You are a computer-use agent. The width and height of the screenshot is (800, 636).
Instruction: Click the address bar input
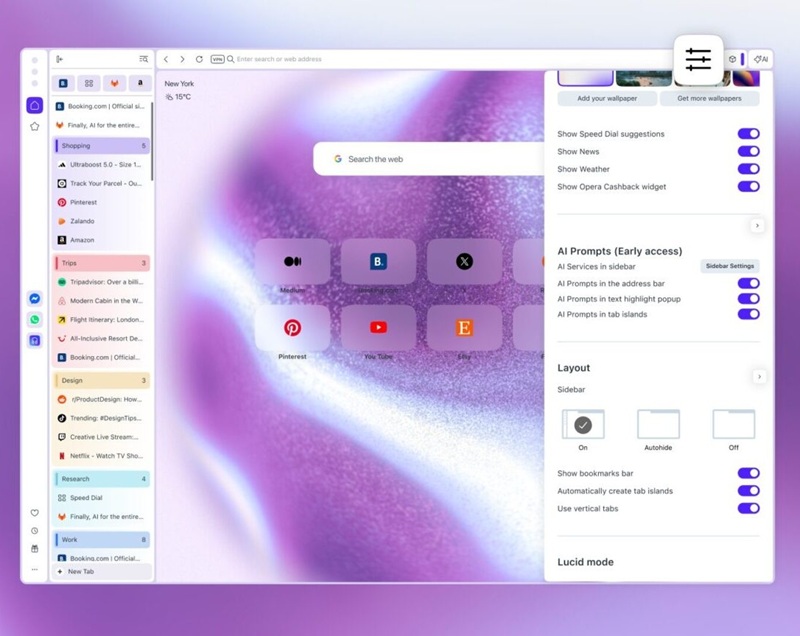[449, 59]
